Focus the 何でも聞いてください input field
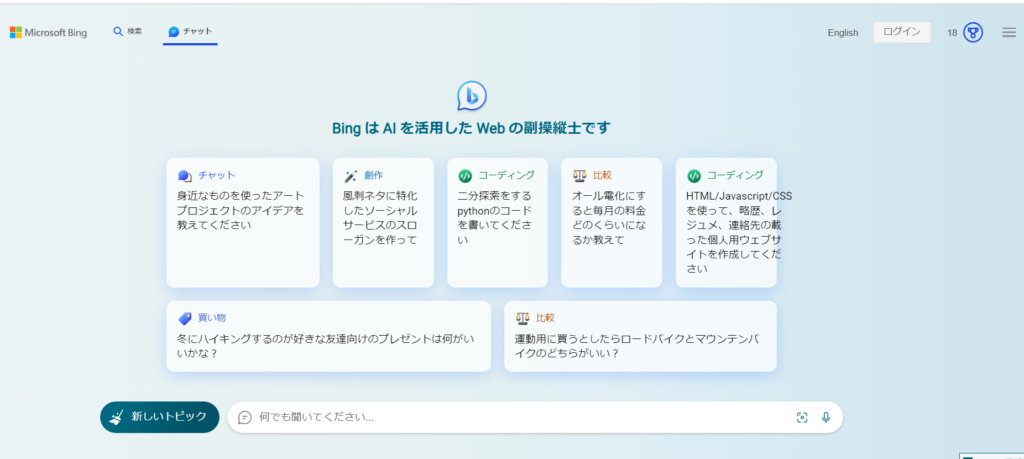This screenshot has width=1024, height=459. 535,417
